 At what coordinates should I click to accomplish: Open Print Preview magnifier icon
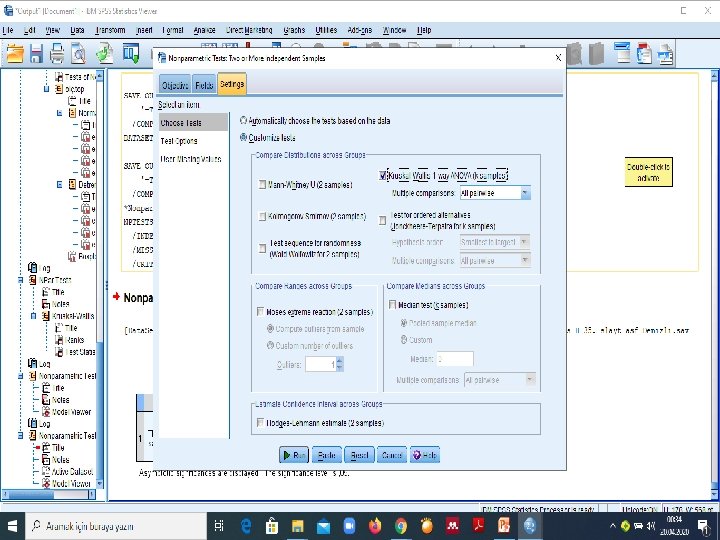[79, 53]
